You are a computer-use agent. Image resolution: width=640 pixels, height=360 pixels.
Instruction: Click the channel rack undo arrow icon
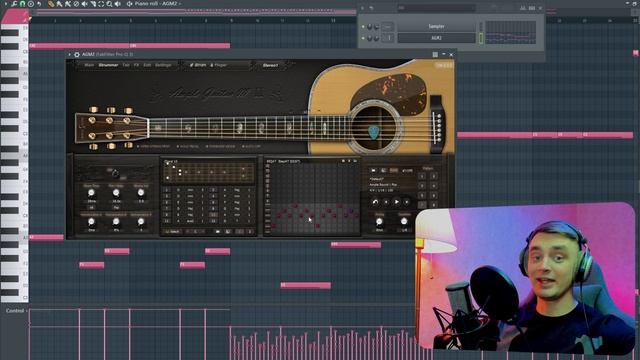372,8
